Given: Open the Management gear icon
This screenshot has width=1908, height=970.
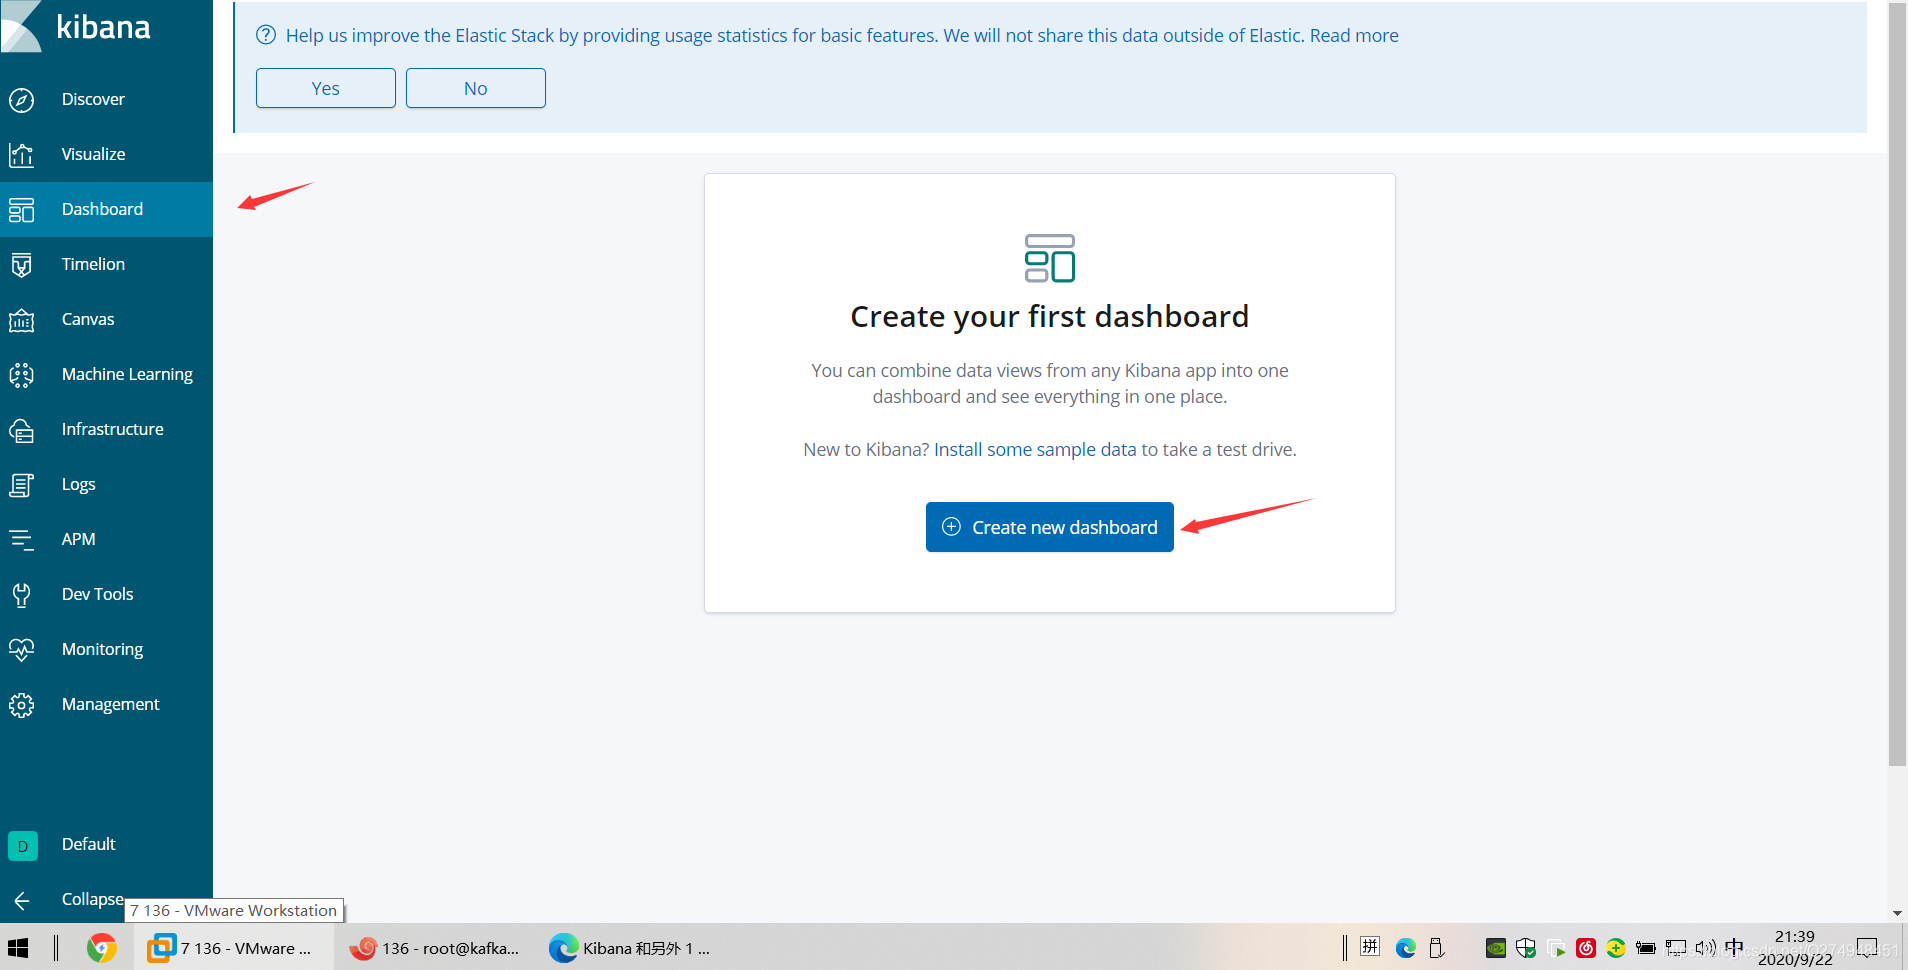Looking at the screenshot, I should tap(22, 705).
